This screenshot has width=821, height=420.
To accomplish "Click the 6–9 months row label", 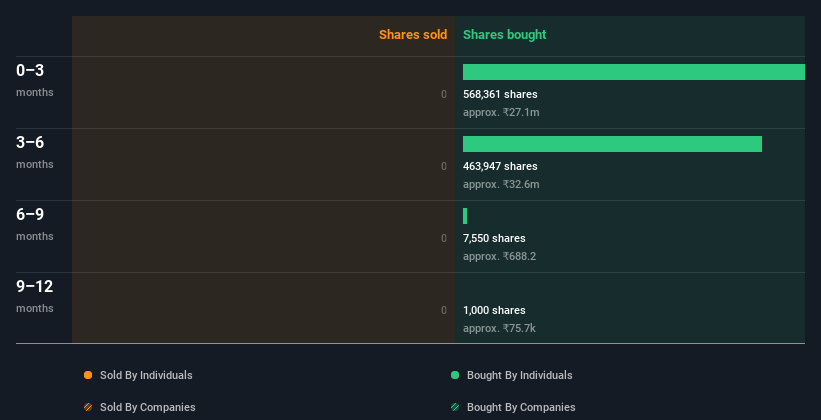I will [35, 224].
